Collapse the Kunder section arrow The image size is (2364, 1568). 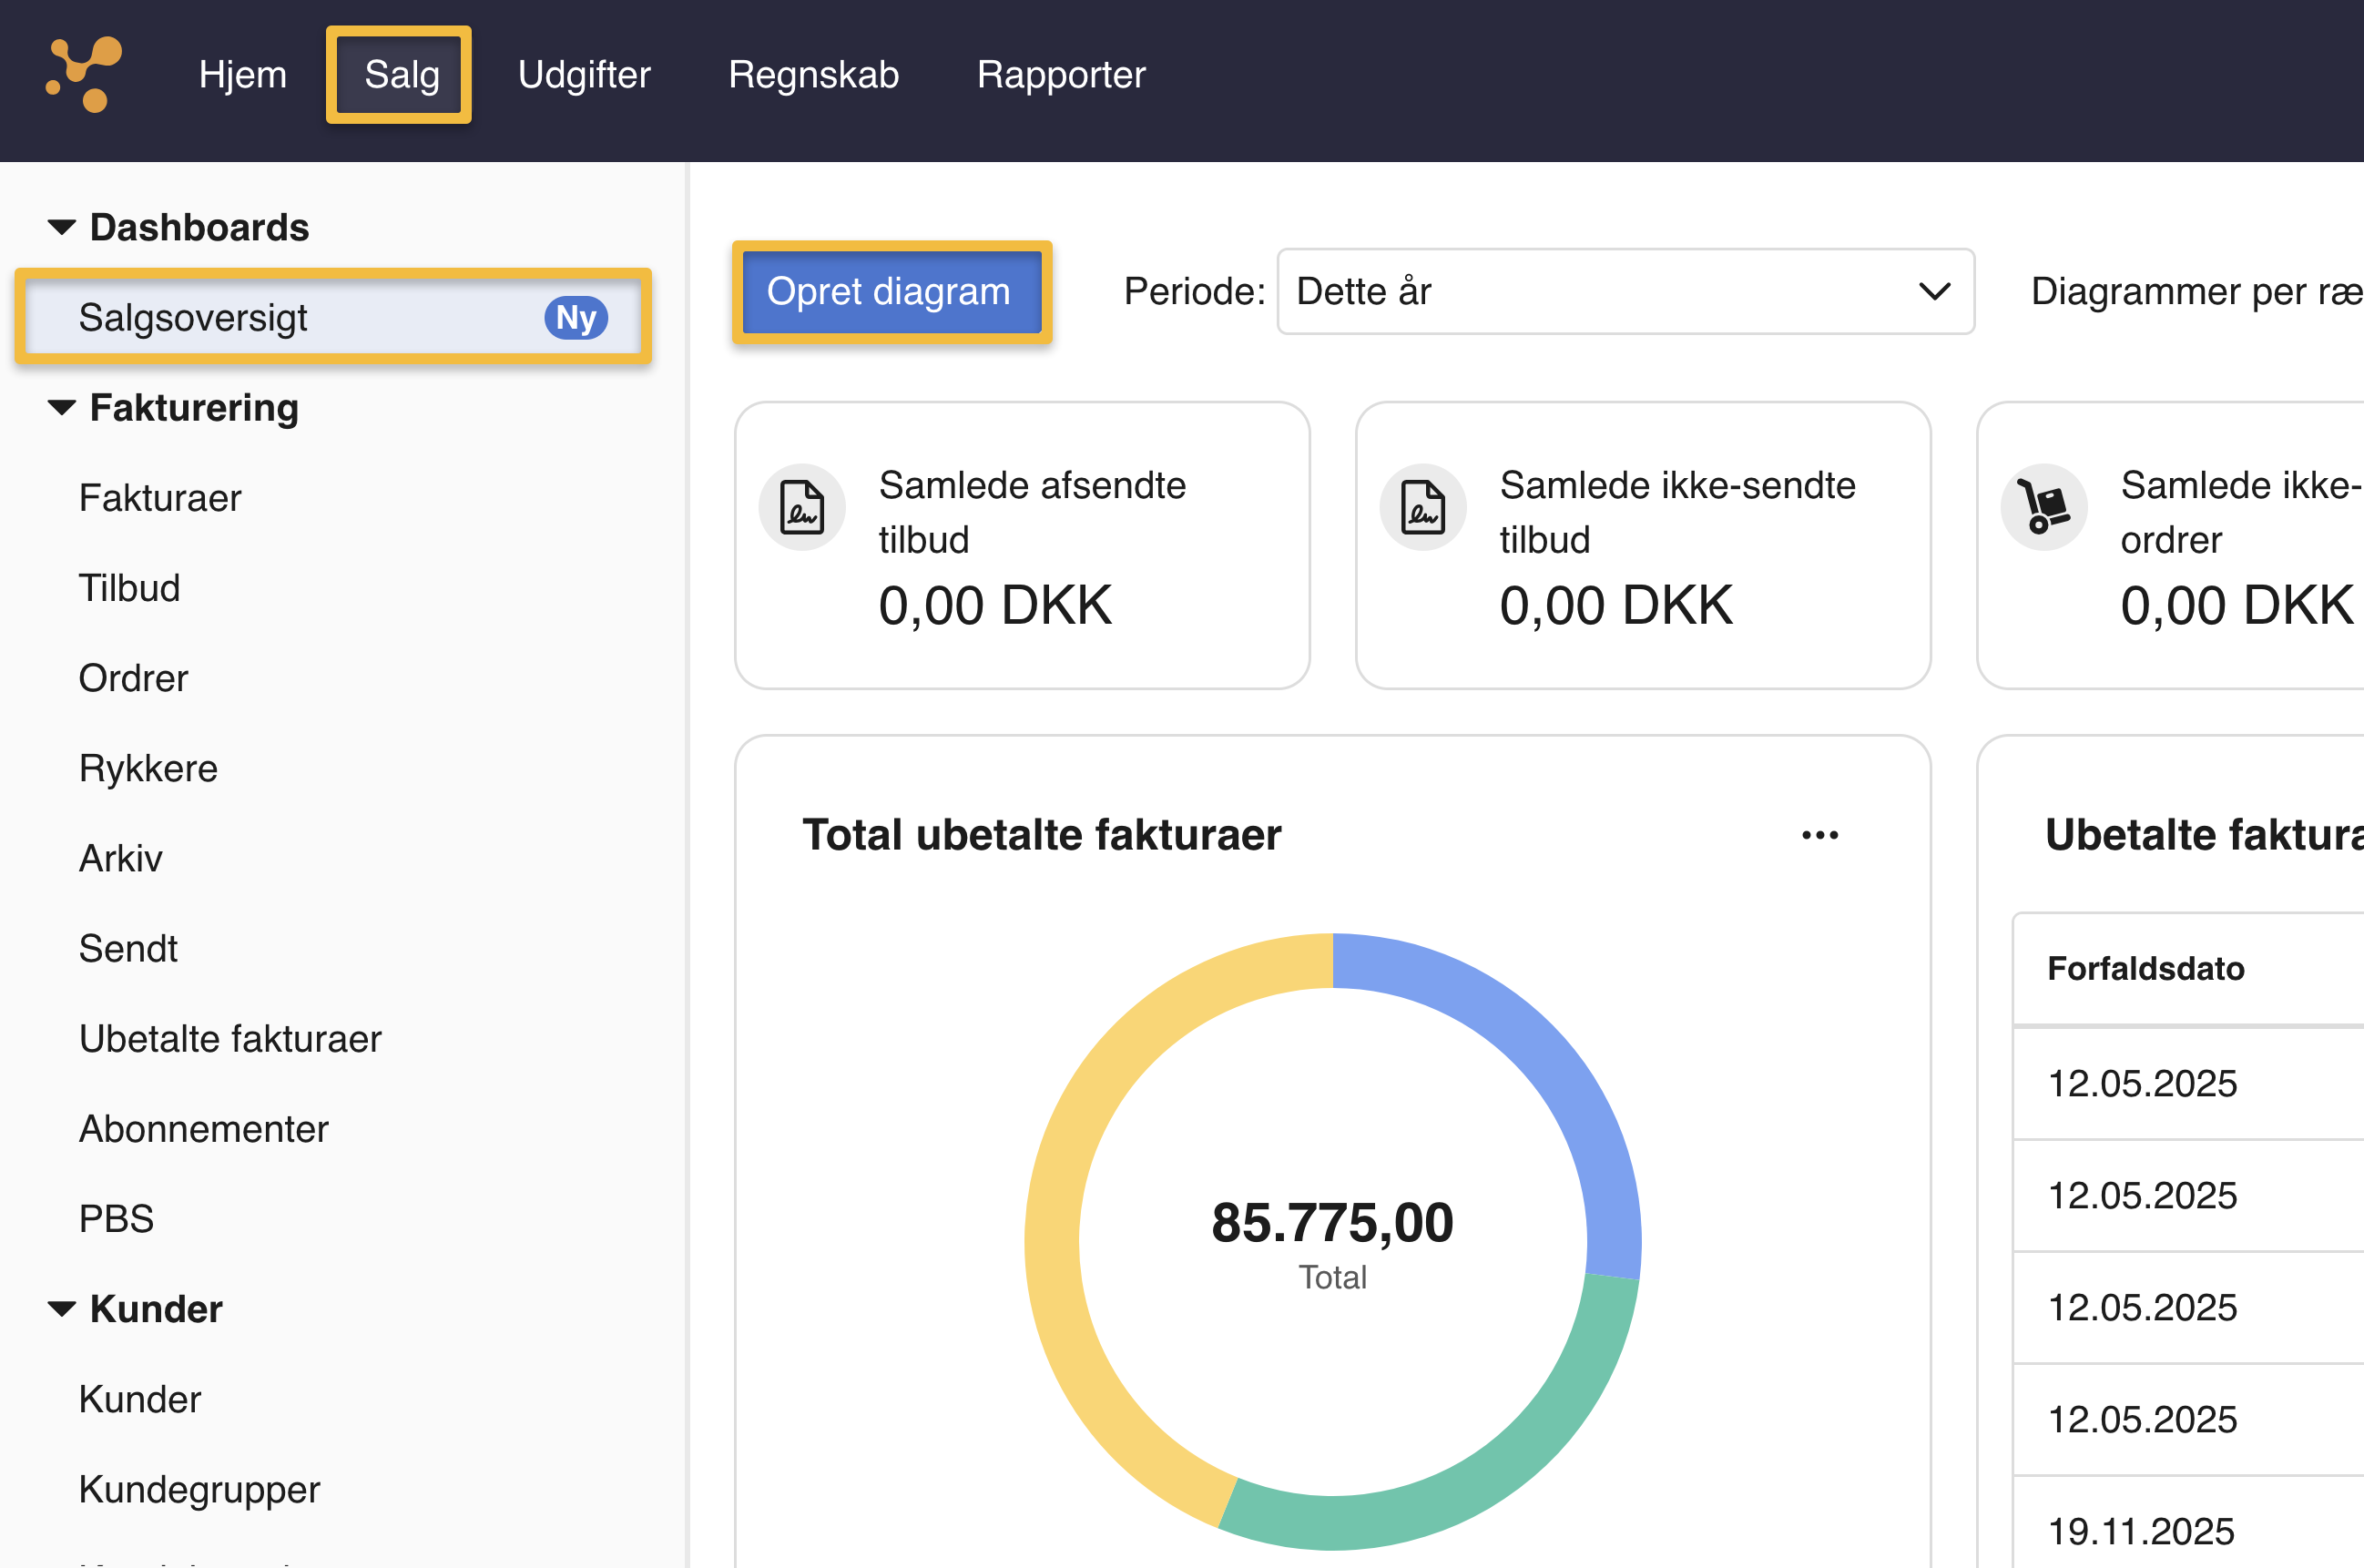[x=62, y=1309]
